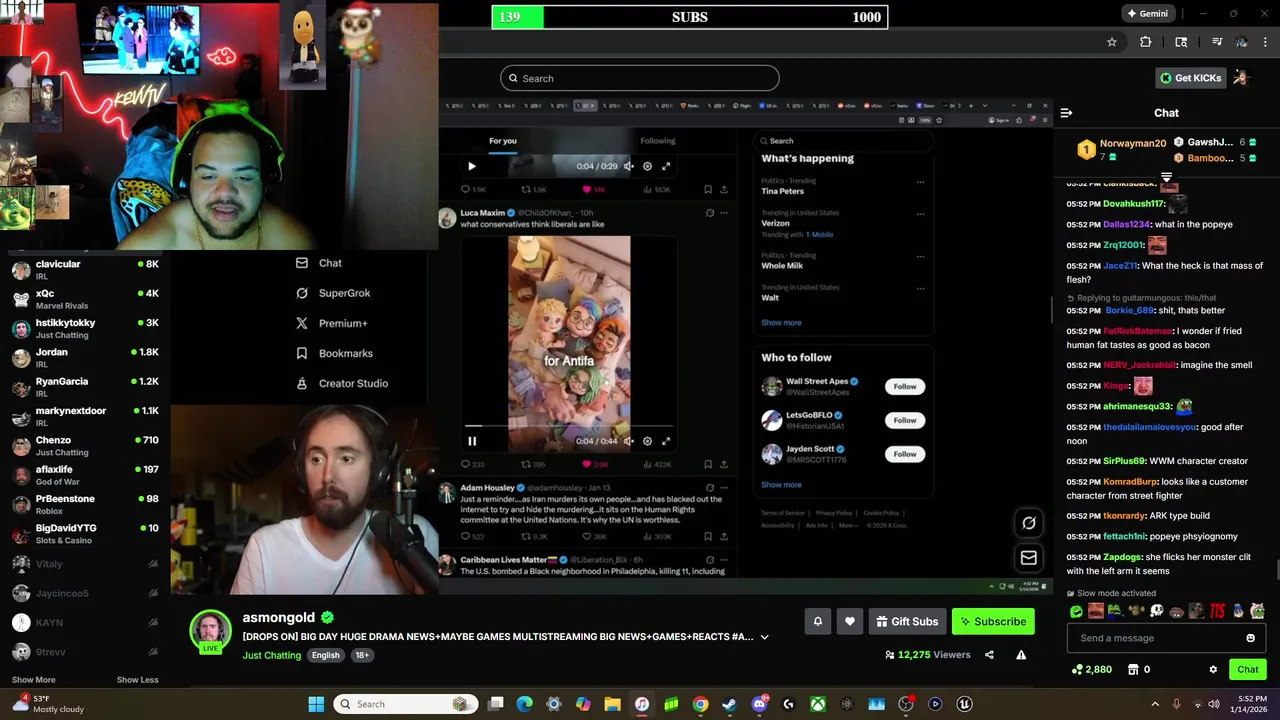Bookmark the Luca Maxim video tweet
1280x720 pixels.
click(x=708, y=464)
